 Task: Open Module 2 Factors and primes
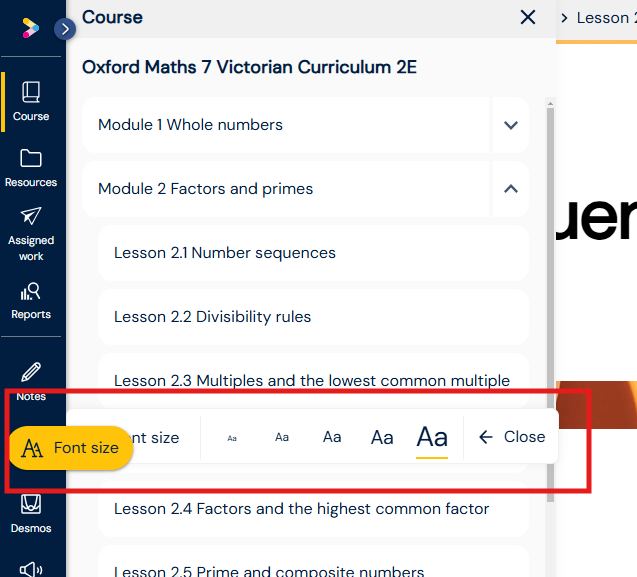[x=286, y=189]
